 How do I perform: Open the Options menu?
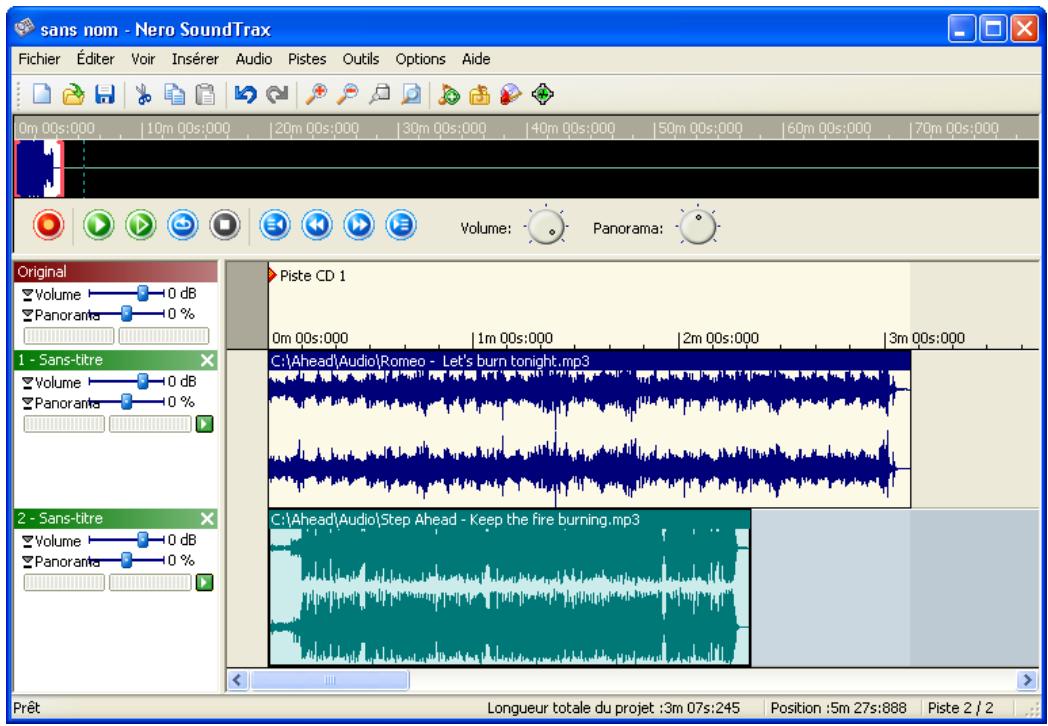(x=420, y=59)
